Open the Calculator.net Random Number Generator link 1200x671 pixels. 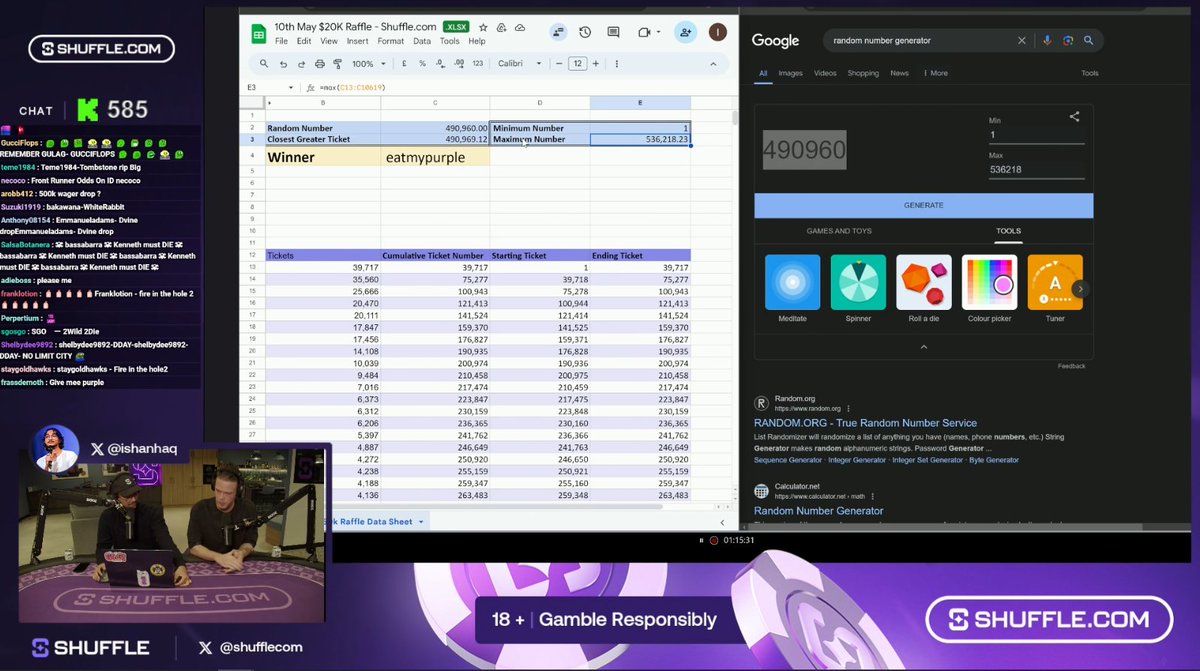pyautogui.click(x=819, y=511)
